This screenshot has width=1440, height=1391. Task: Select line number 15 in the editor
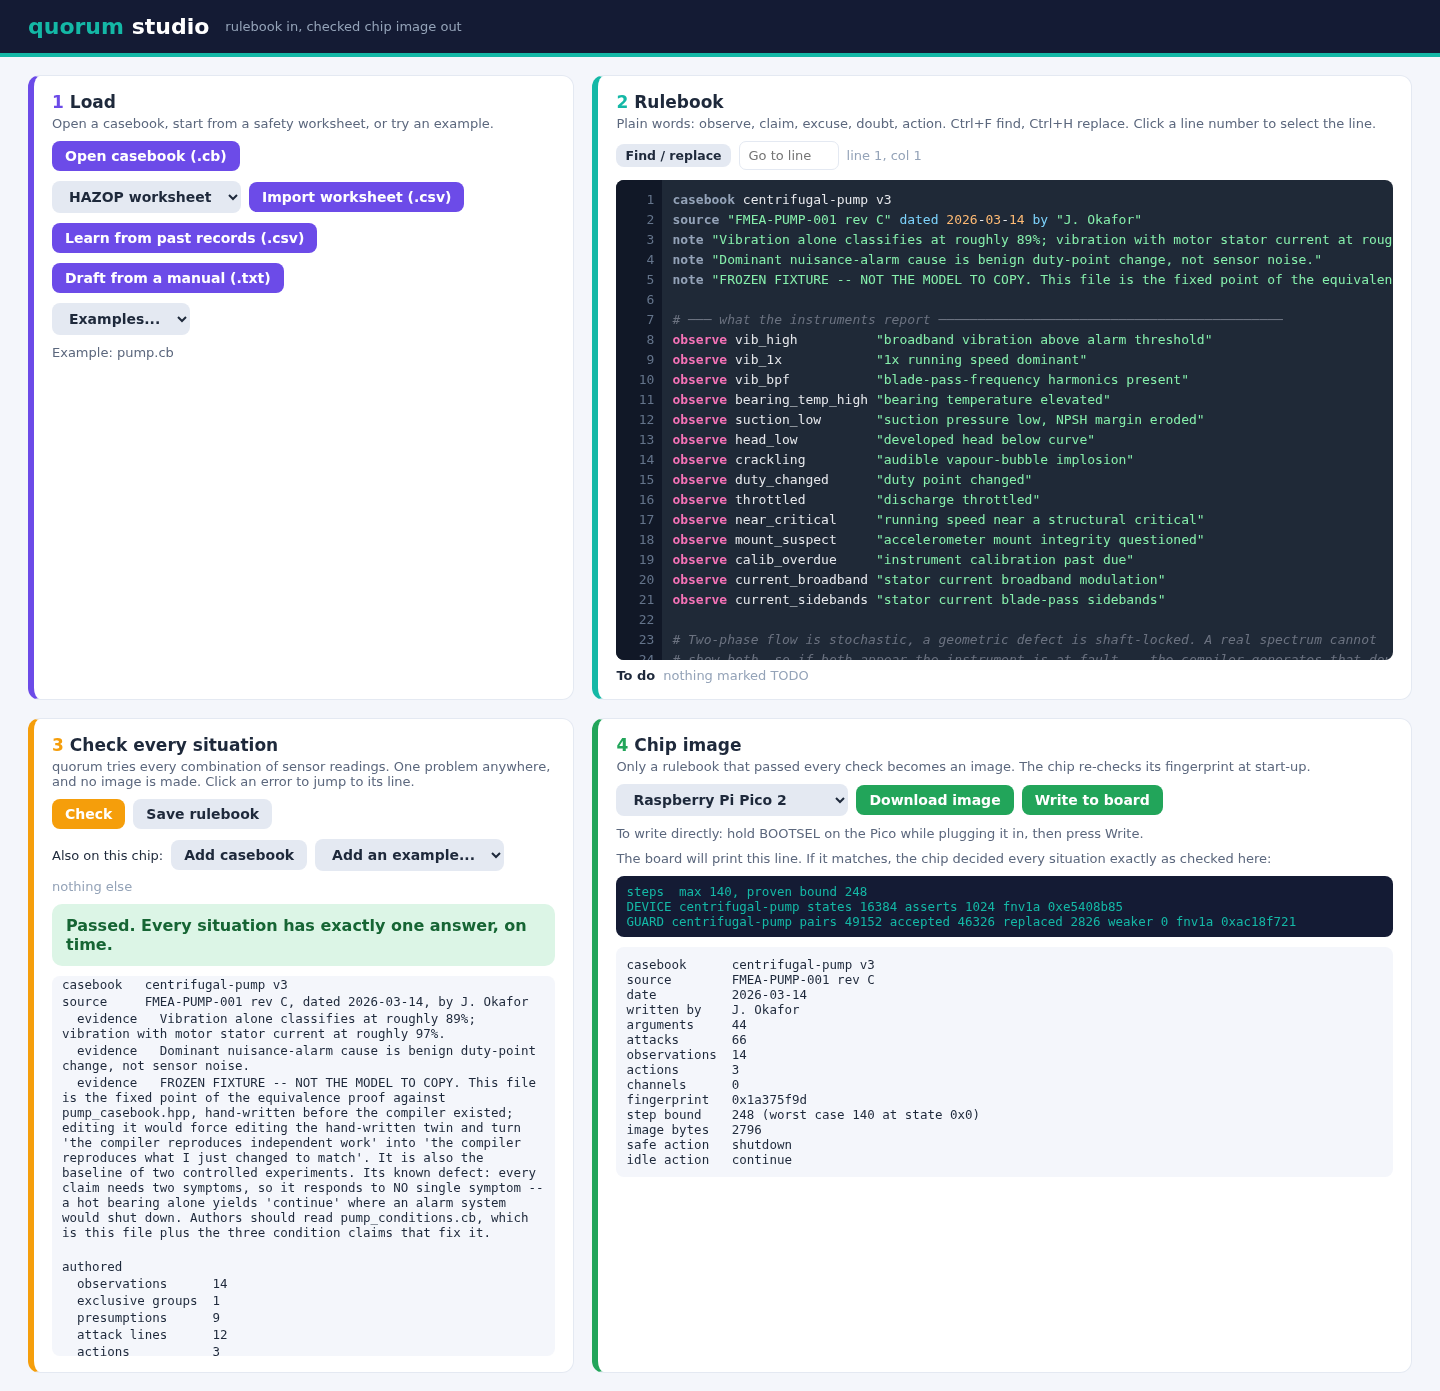[646, 480]
